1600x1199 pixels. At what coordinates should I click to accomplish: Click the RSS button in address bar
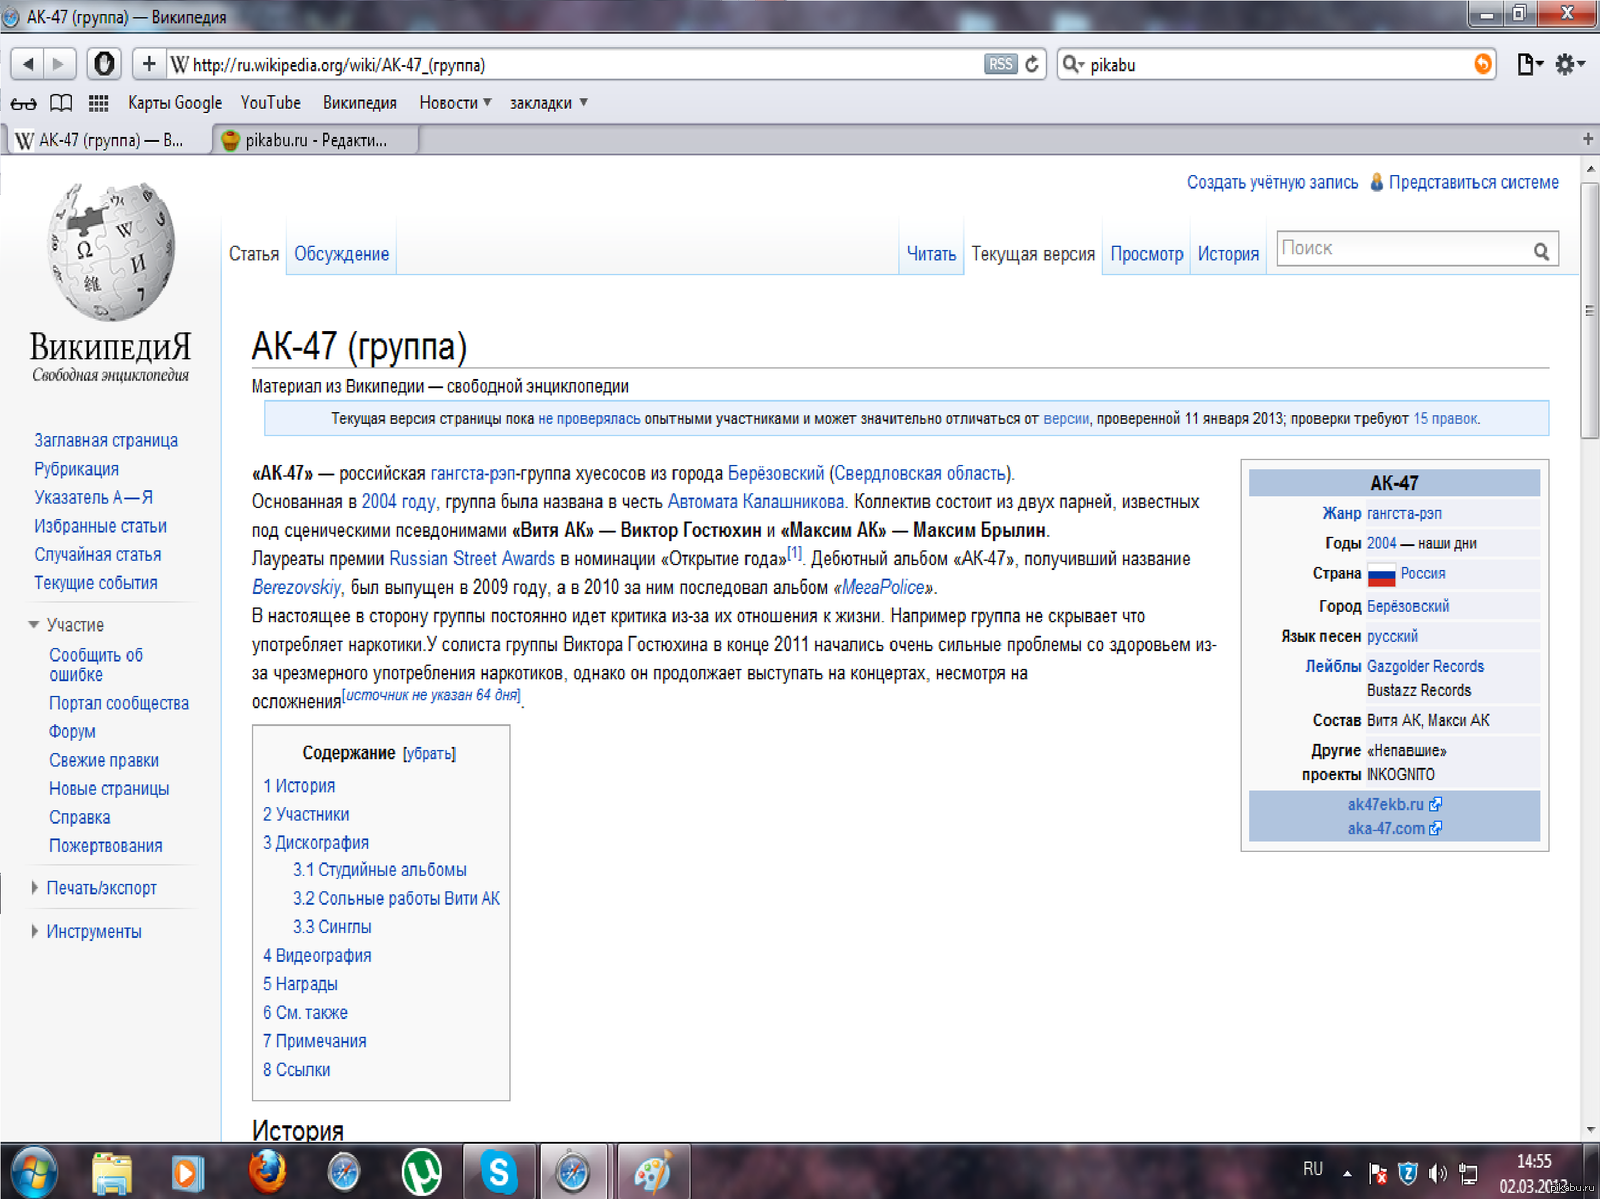pyautogui.click(x=1000, y=64)
